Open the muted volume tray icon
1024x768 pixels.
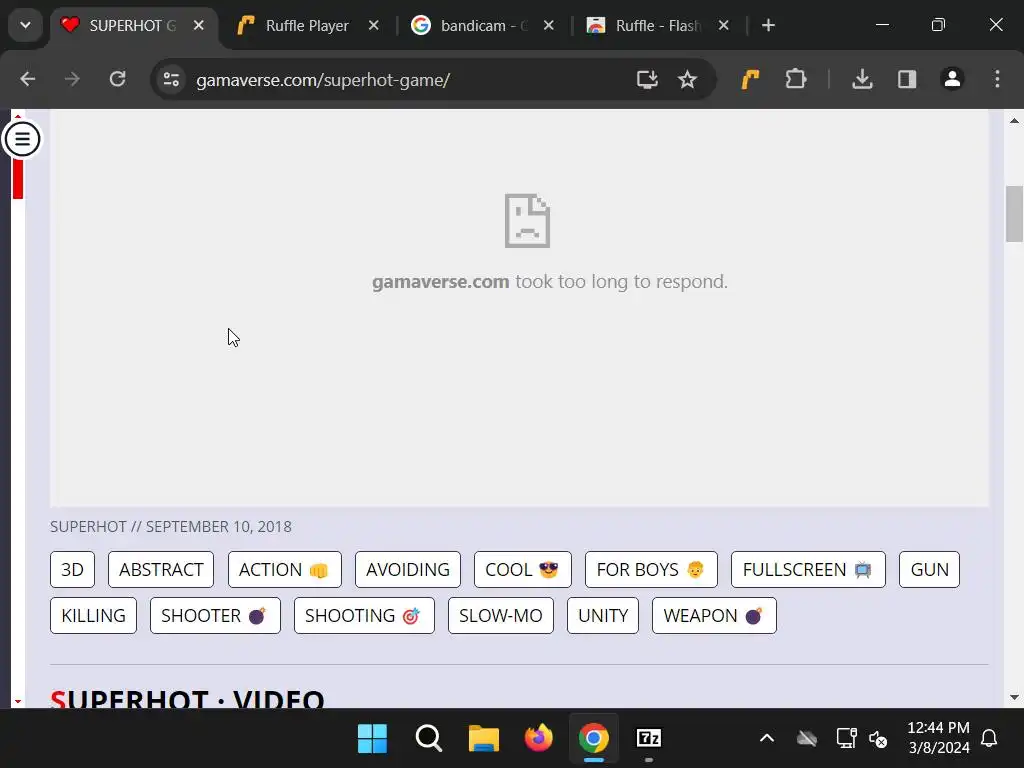click(x=878, y=739)
